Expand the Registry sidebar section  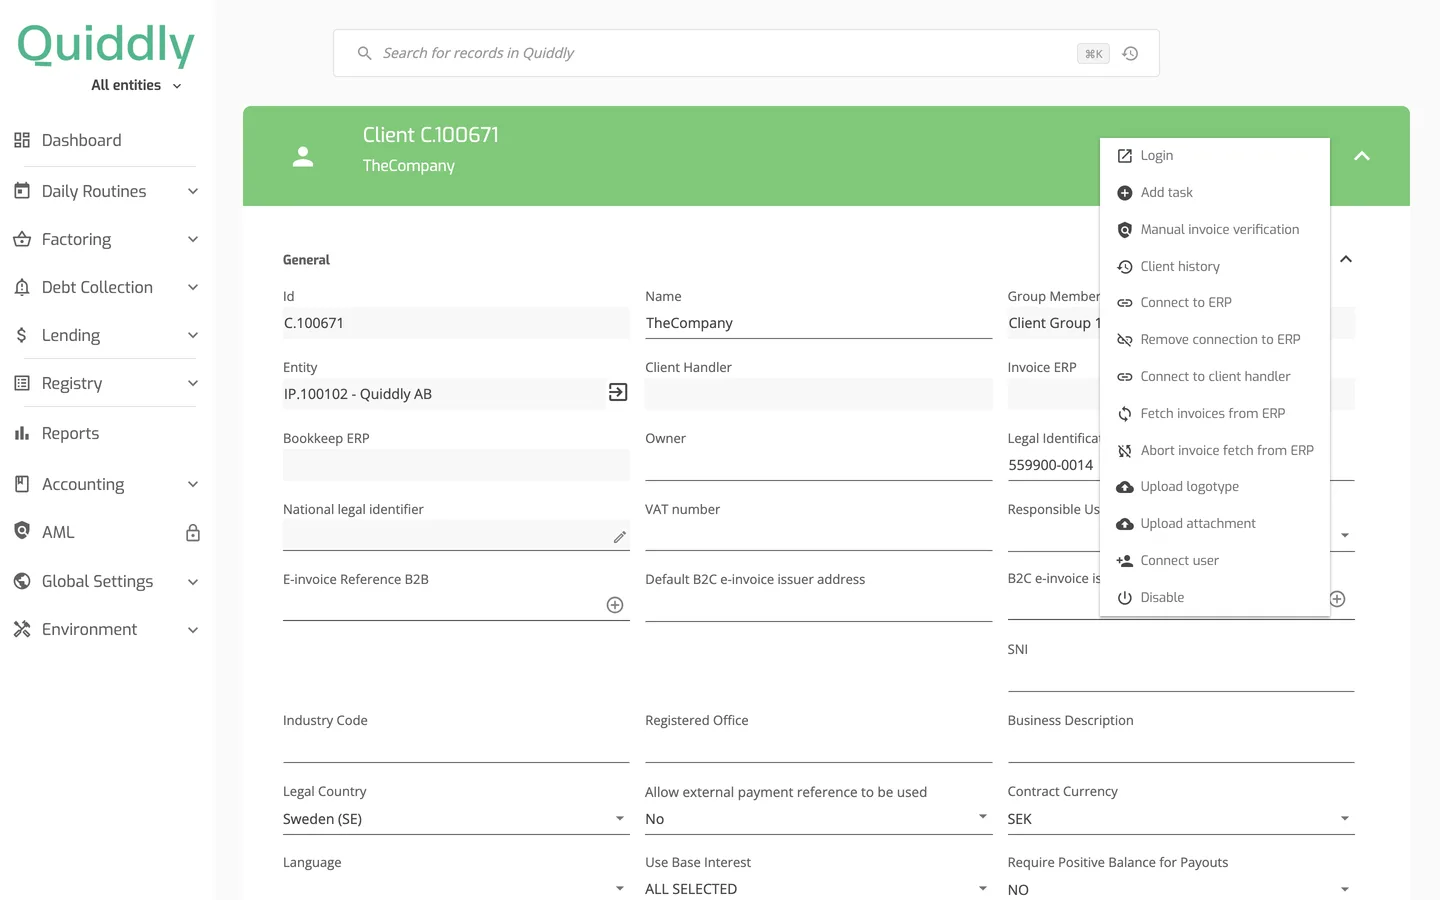[x=193, y=383]
